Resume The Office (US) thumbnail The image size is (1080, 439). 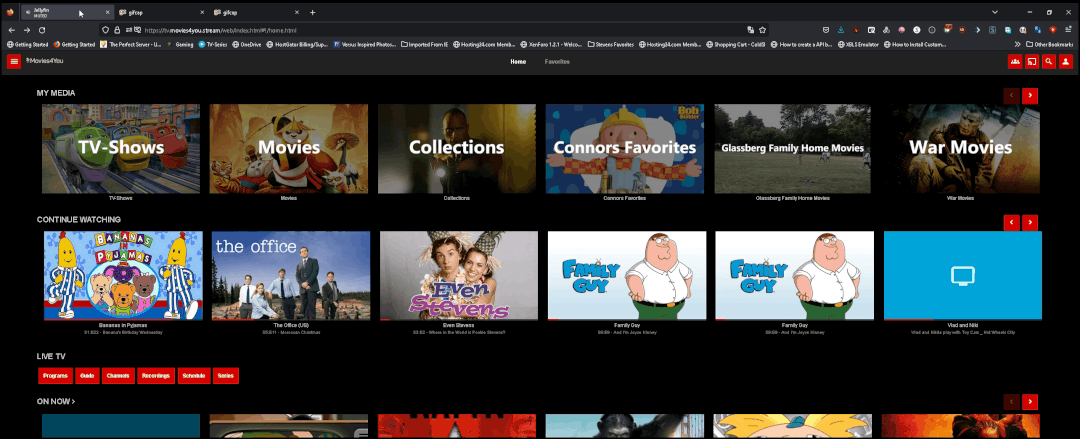pos(291,275)
